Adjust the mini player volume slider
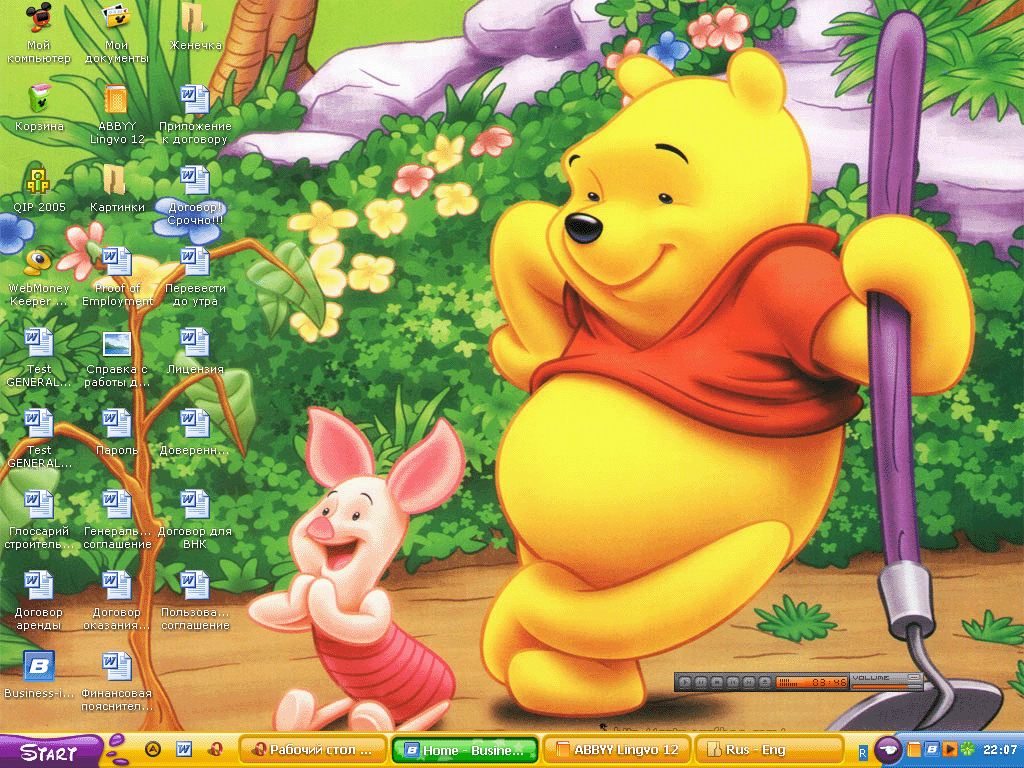1024x768 pixels. pyautogui.click(x=887, y=686)
